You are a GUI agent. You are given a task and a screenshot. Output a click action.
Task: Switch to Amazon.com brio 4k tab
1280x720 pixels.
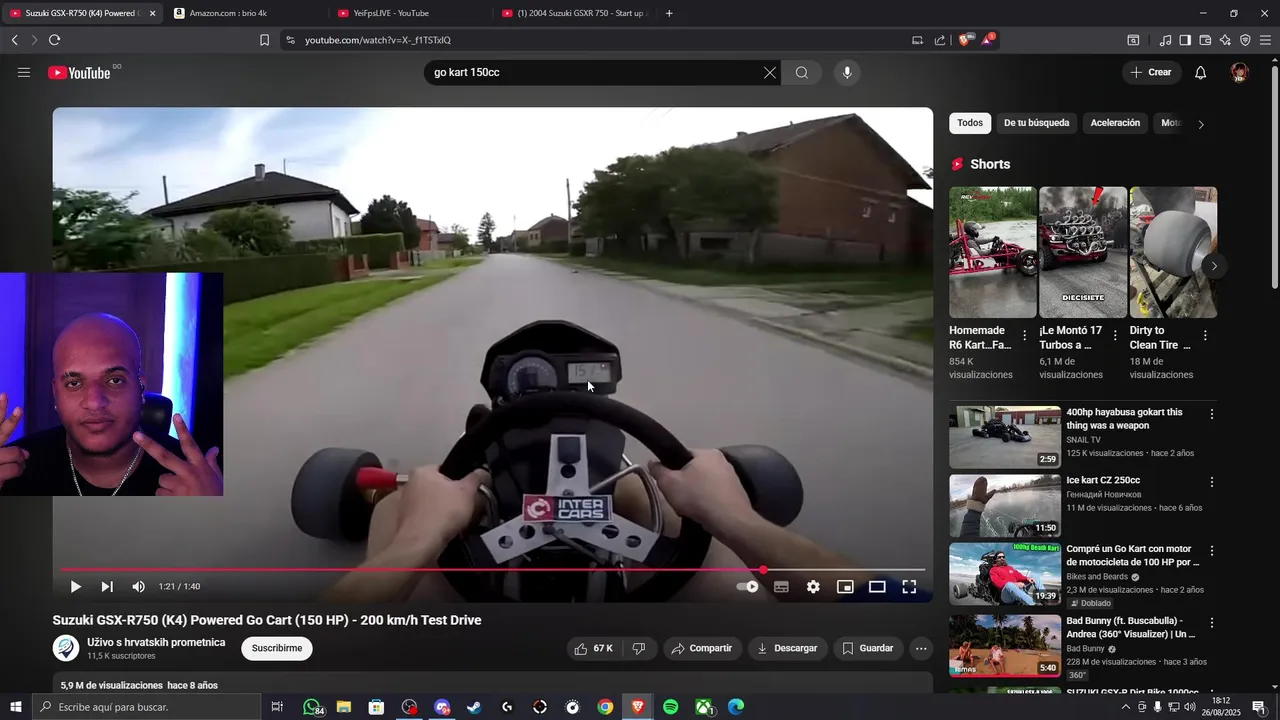[x=244, y=13]
